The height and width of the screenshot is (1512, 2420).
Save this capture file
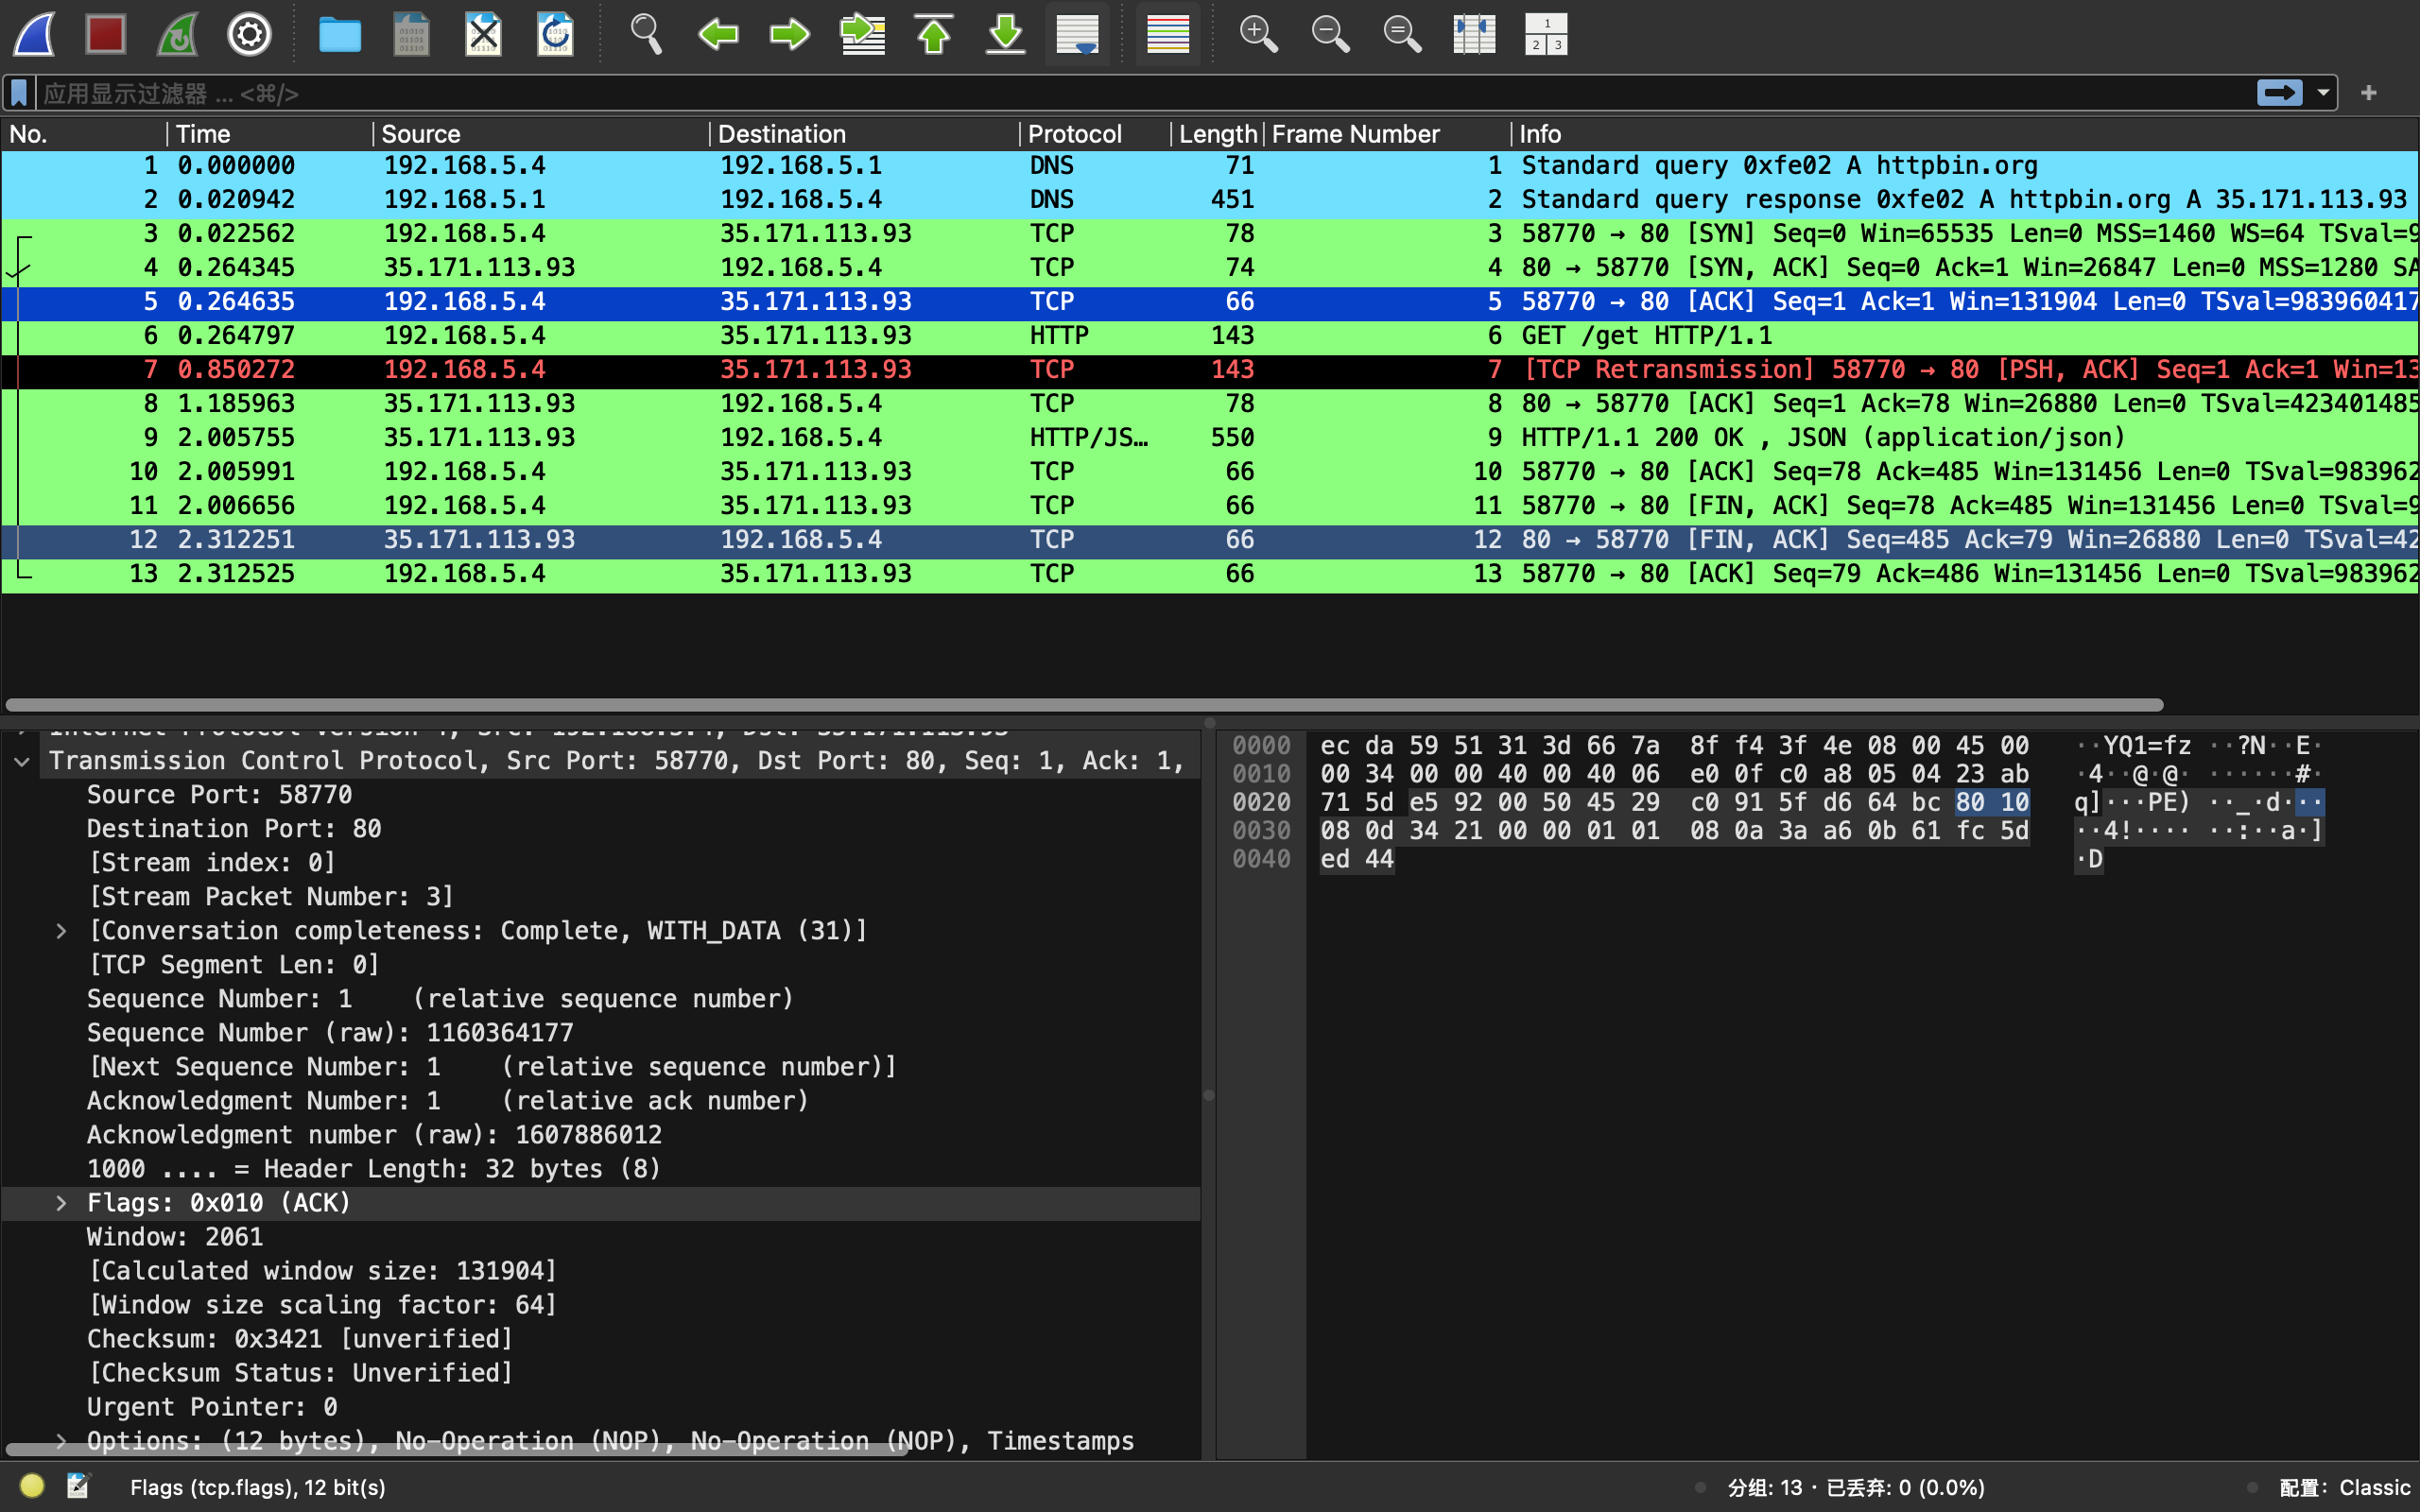(412, 34)
